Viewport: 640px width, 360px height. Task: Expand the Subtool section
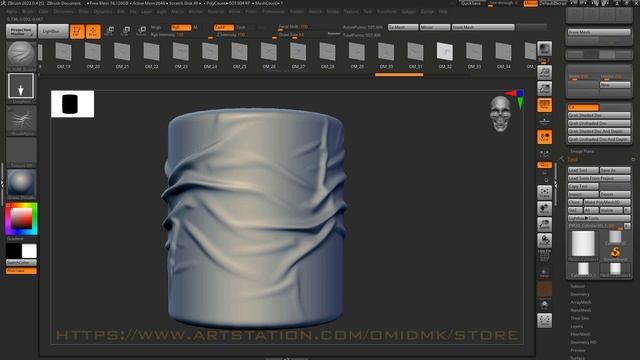point(578,286)
